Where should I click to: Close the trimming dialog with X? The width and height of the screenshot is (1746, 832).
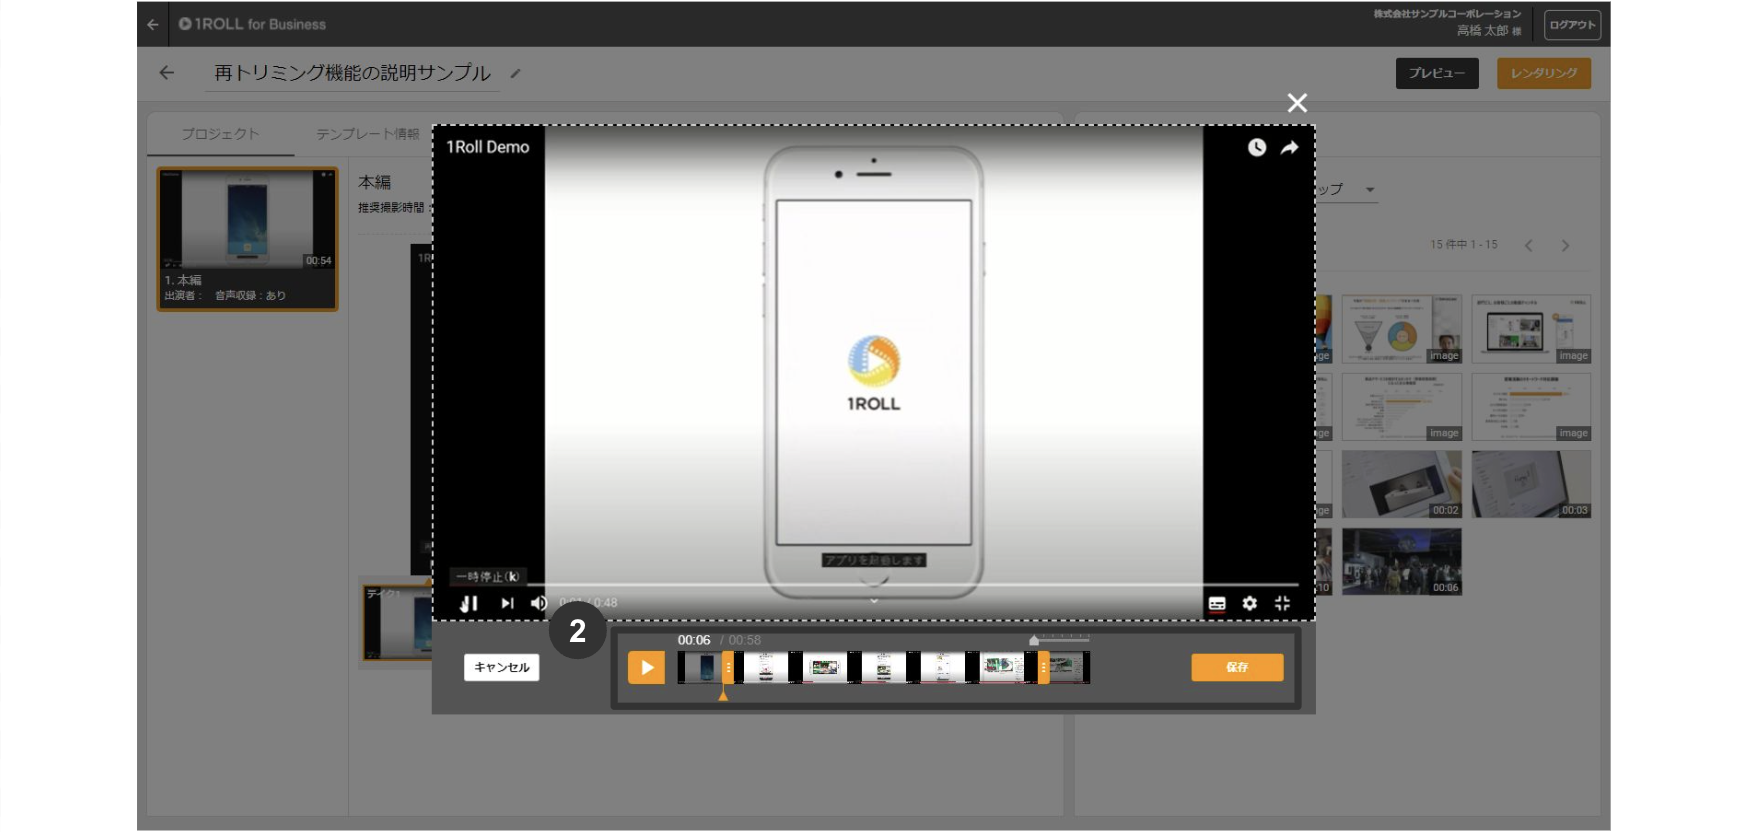tap(1297, 103)
